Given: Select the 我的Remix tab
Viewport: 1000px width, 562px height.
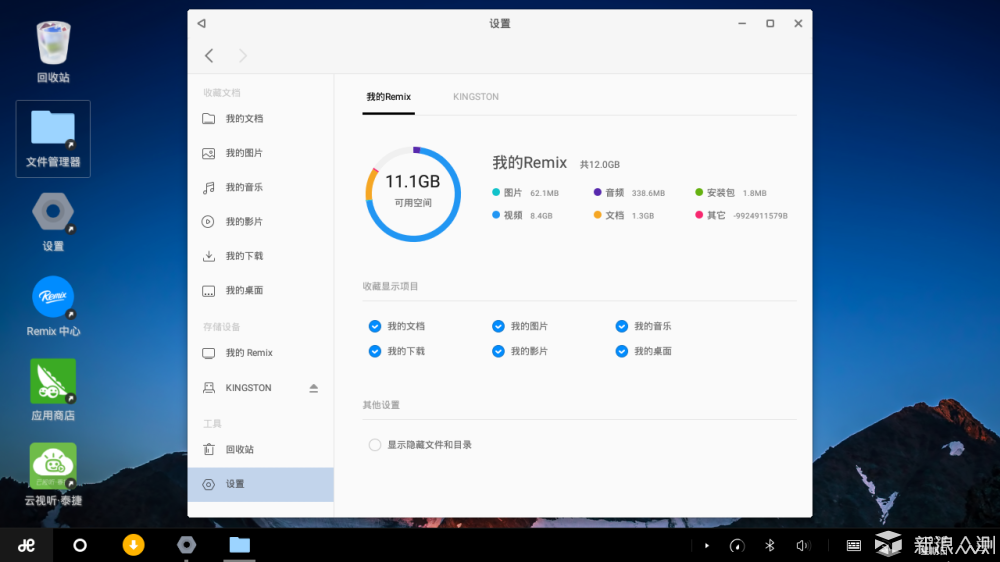Looking at the screenshot, I should point(388,97).
